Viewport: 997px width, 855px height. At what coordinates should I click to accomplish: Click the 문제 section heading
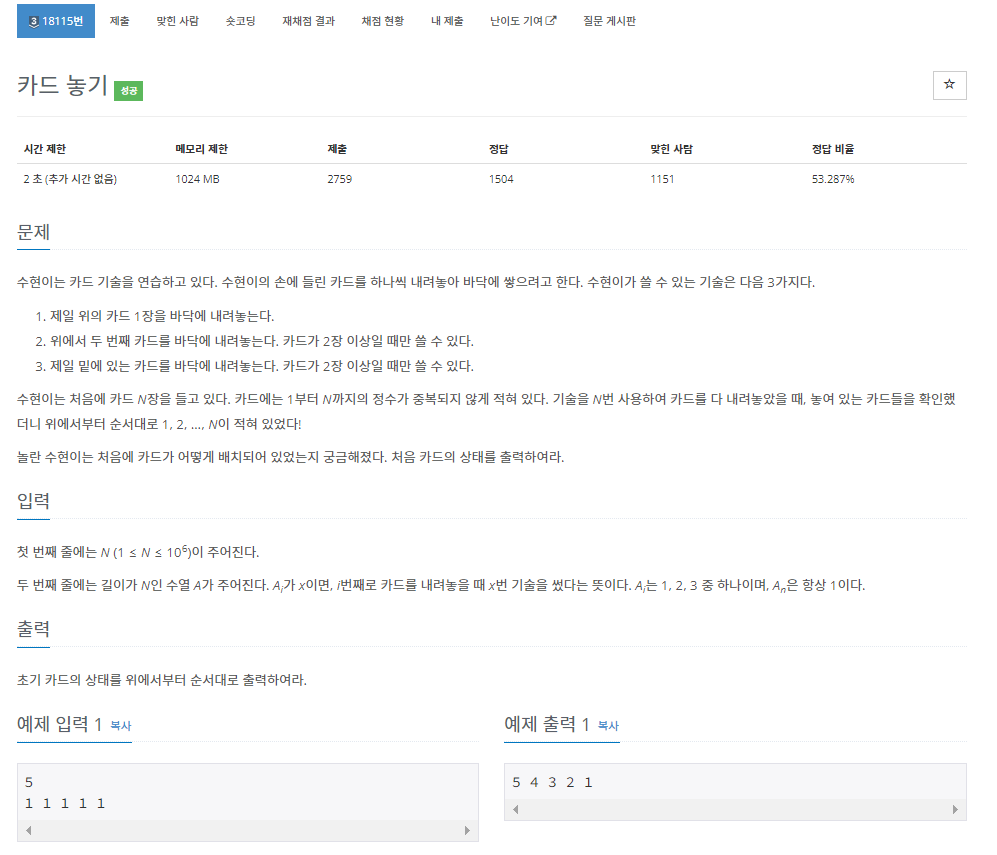[x=33, y=232]
